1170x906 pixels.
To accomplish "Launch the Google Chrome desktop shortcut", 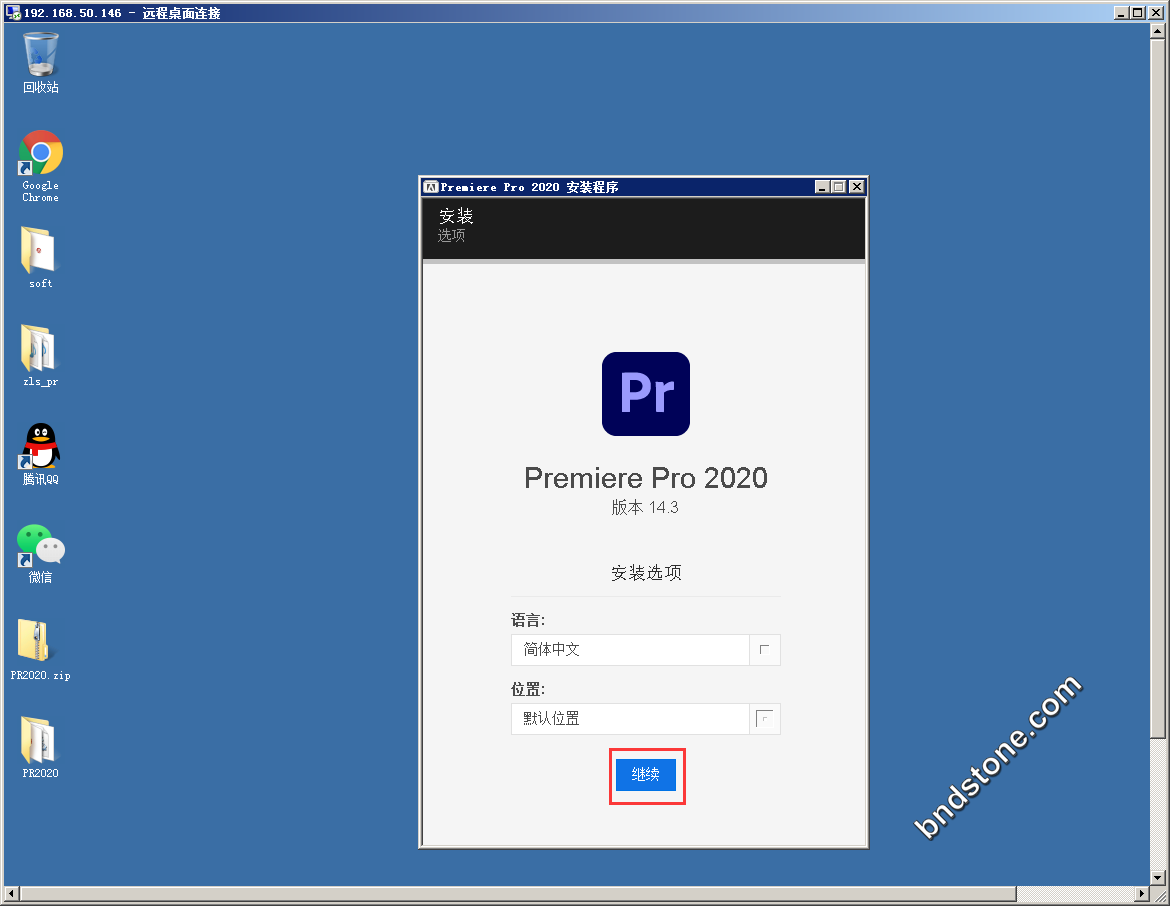I will 41,153.
